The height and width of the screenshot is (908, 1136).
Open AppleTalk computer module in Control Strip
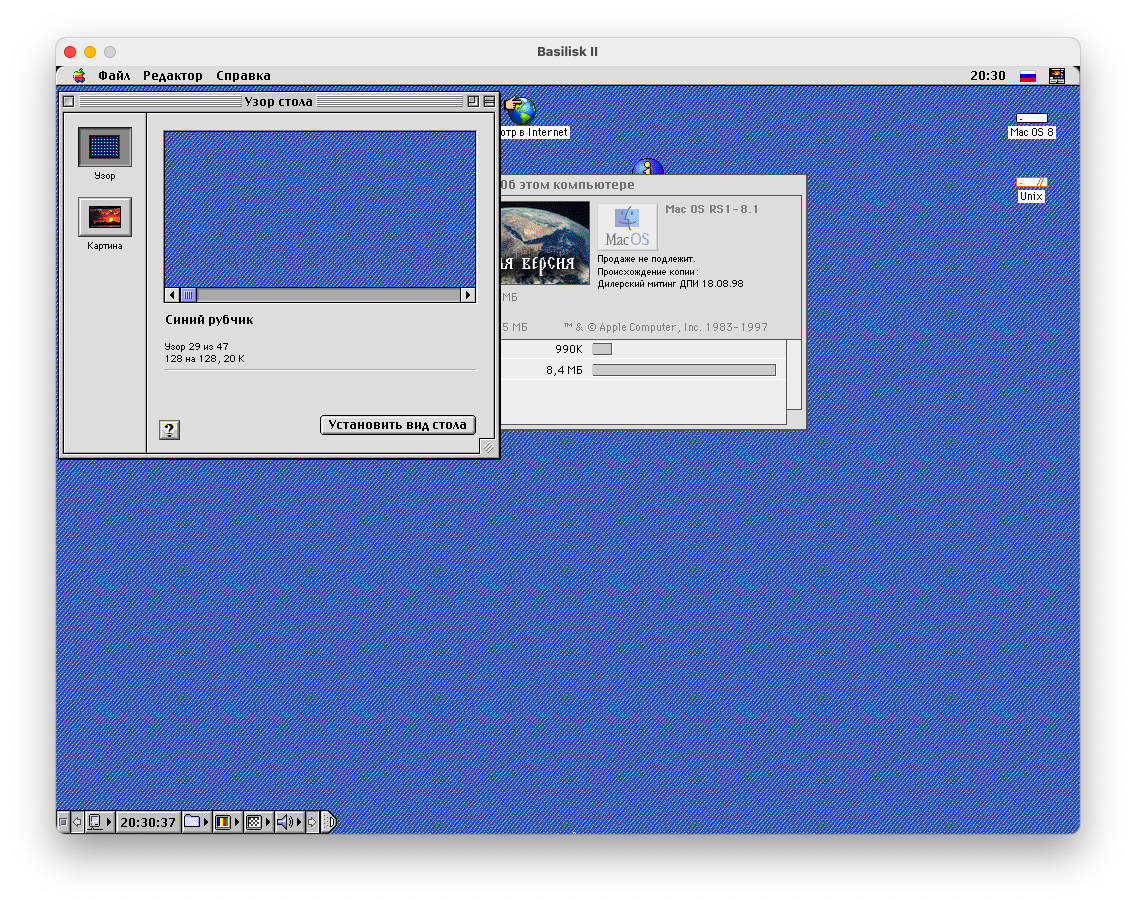(99, 822)
